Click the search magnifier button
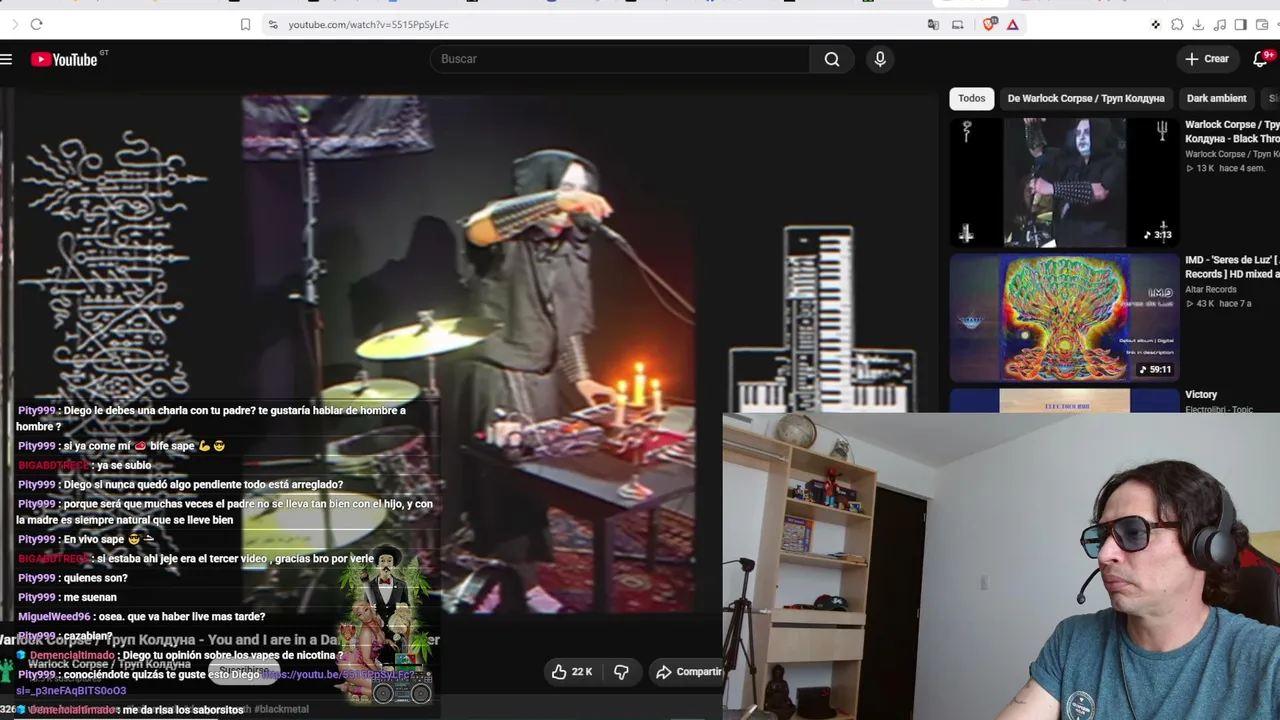1280x720 pixels. pos(832,59)
